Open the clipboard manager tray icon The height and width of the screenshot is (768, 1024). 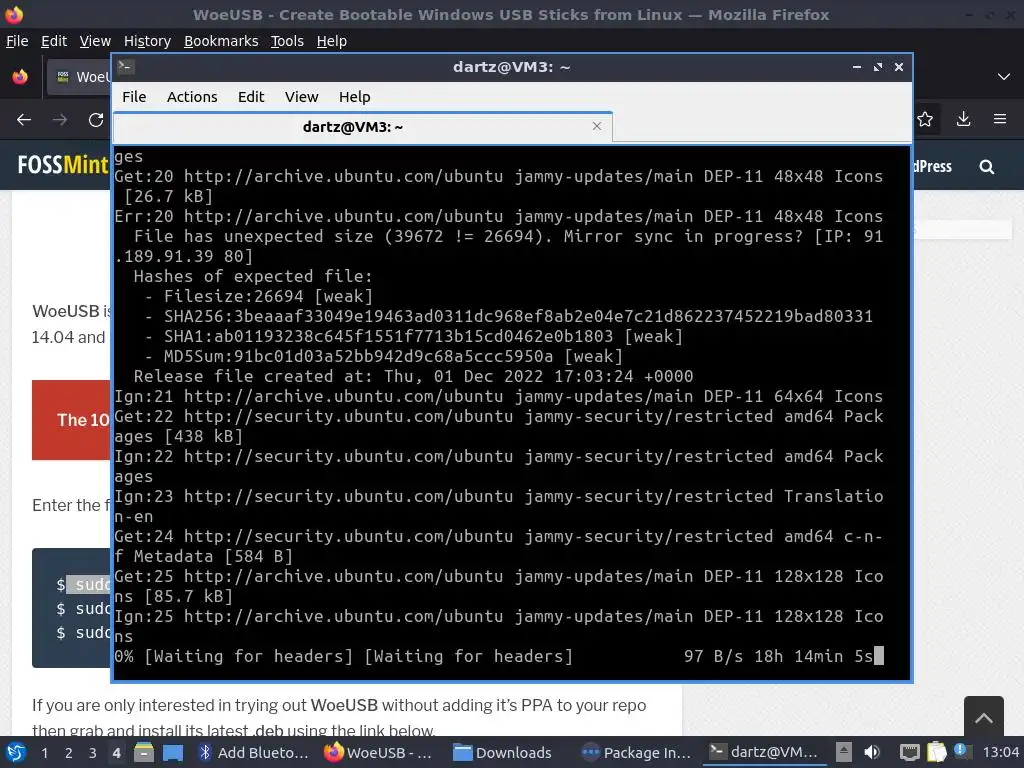(936, 752)
